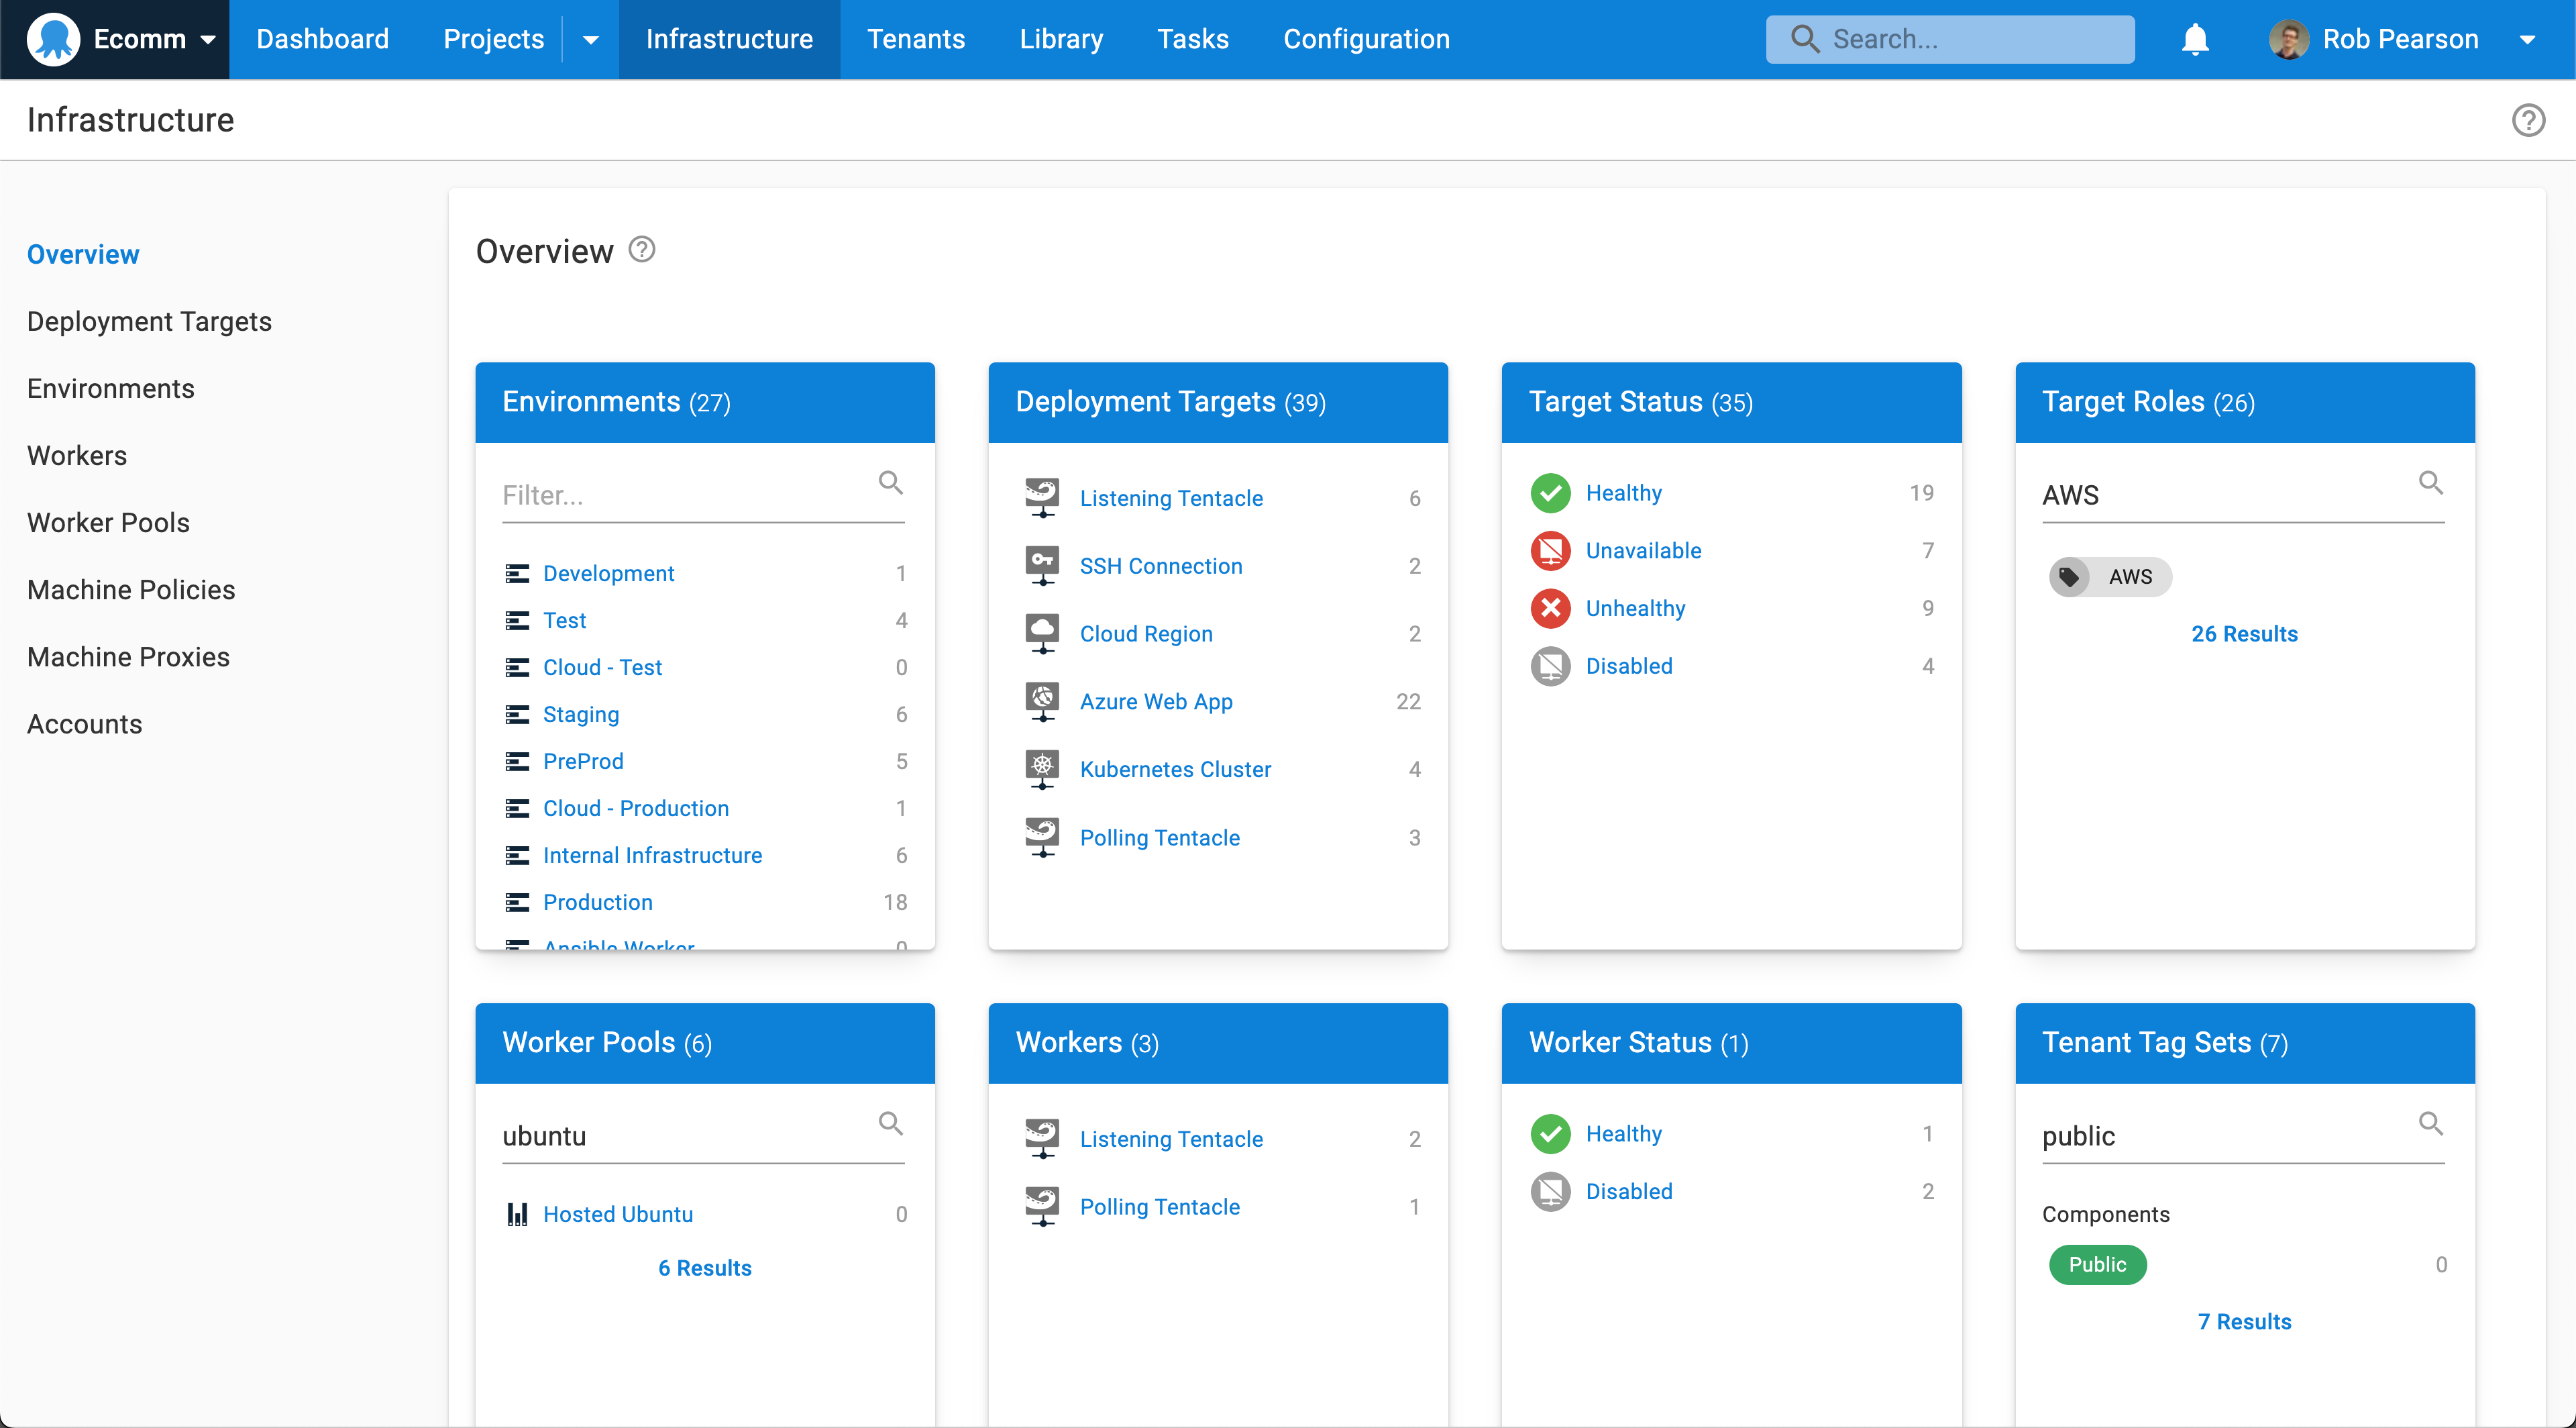The image size is (2576, 1428).
Task: Open help using the top-right question mark icon
Action: (x=2529, y=120)
